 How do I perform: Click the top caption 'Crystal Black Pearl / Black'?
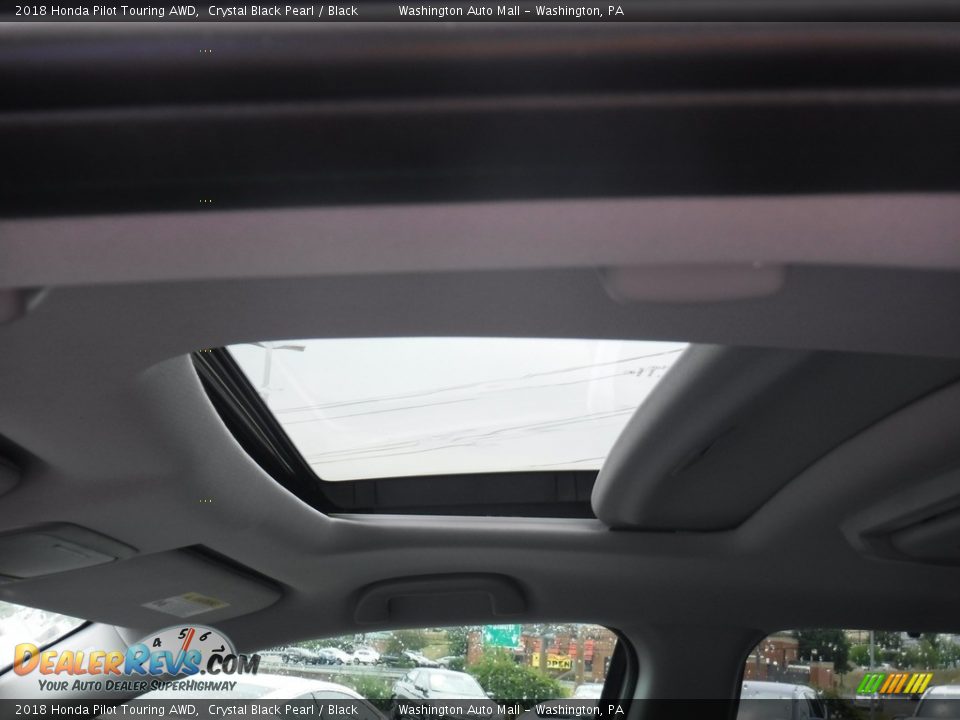tap(283, 10)
